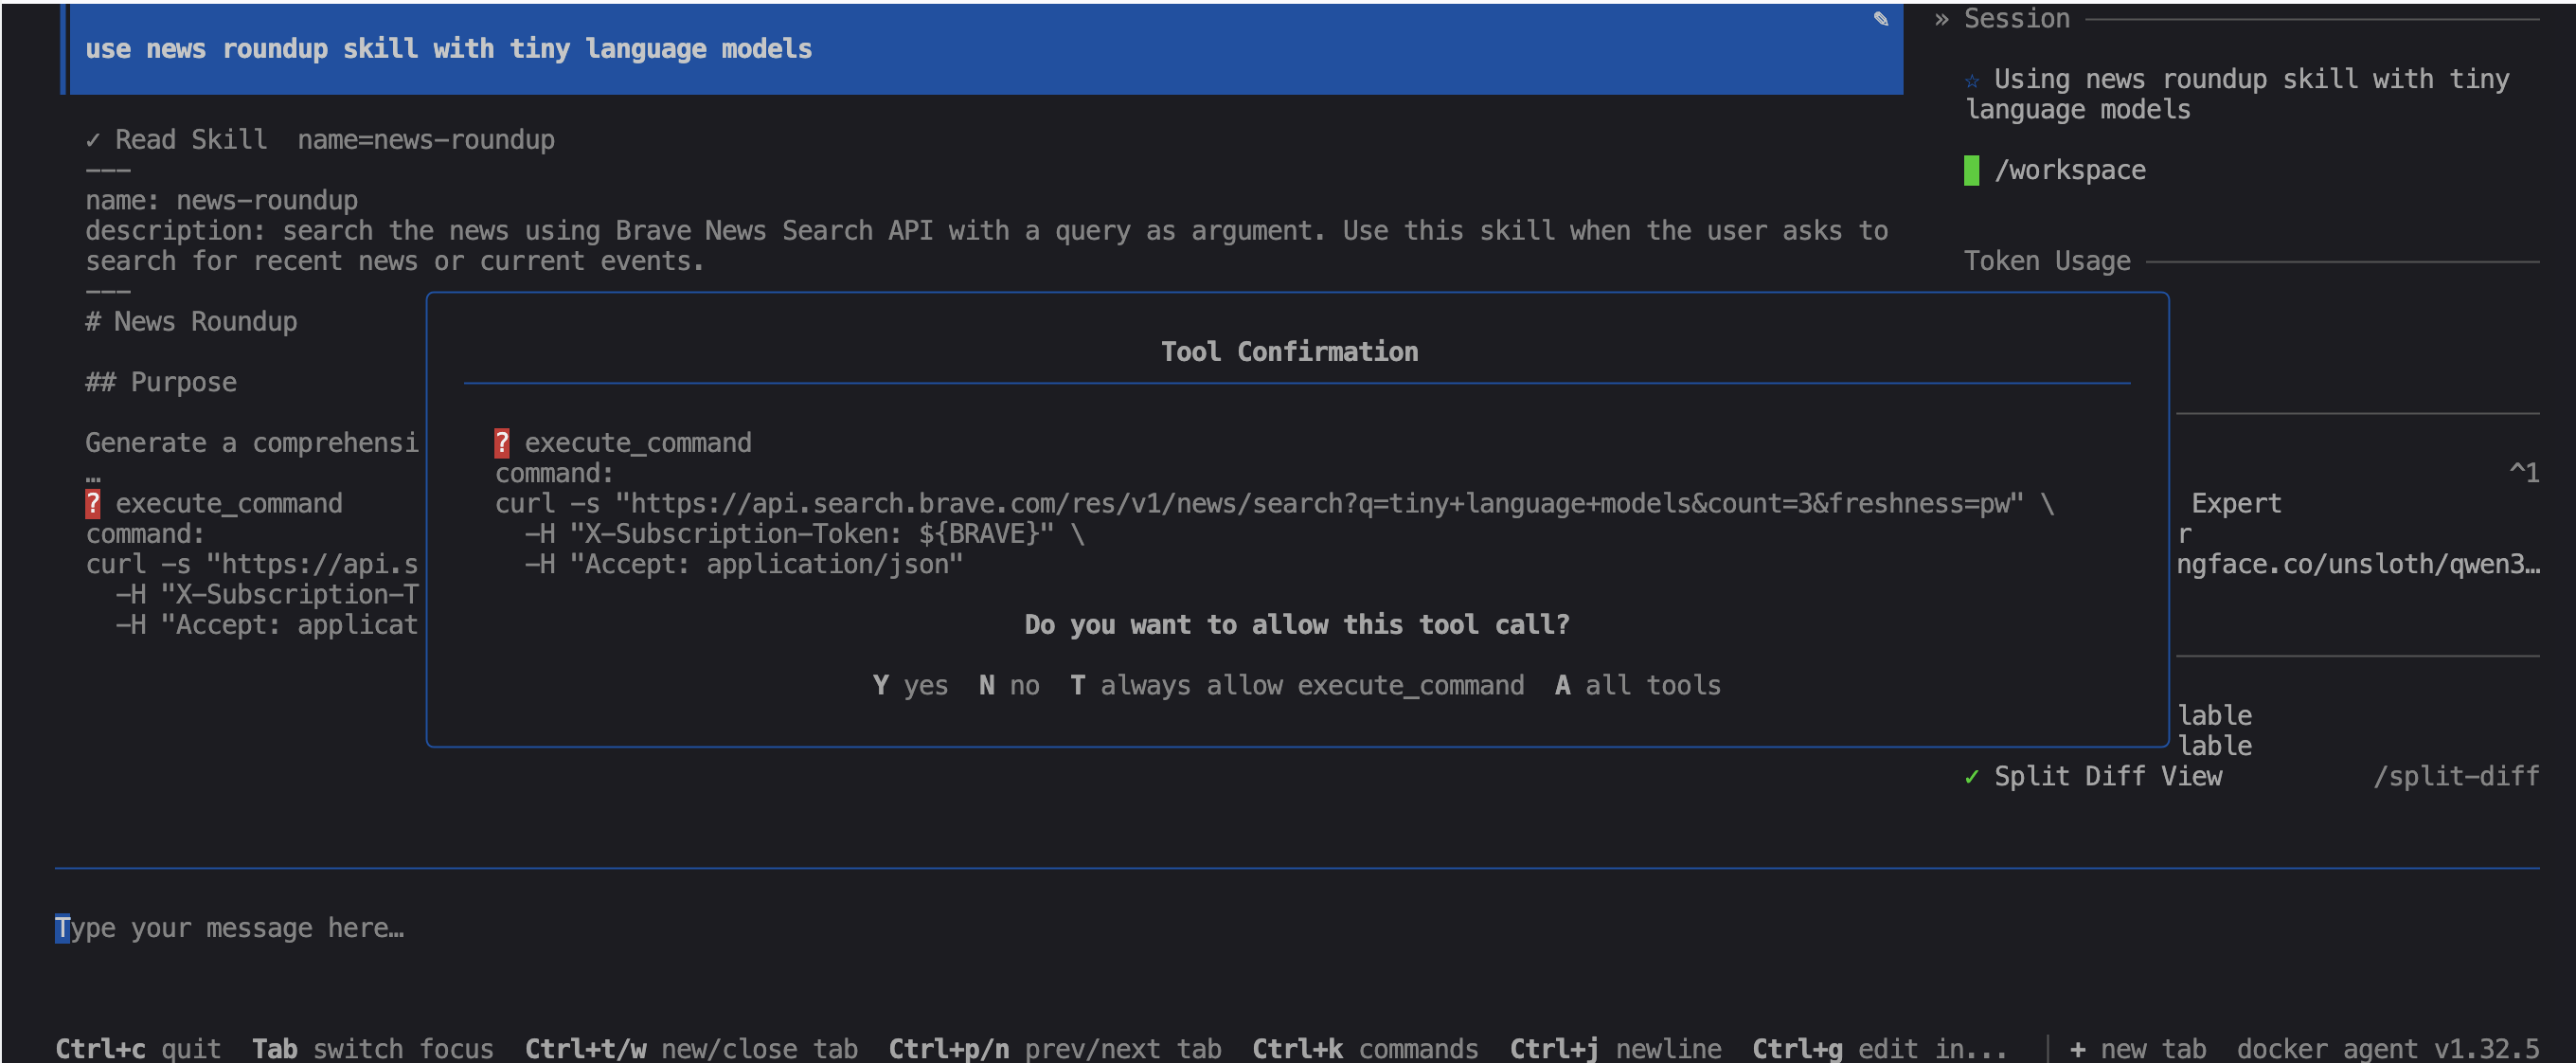
Task: Click the ellipsis to expand truncated skill output
Action: (x=93, y=475)
